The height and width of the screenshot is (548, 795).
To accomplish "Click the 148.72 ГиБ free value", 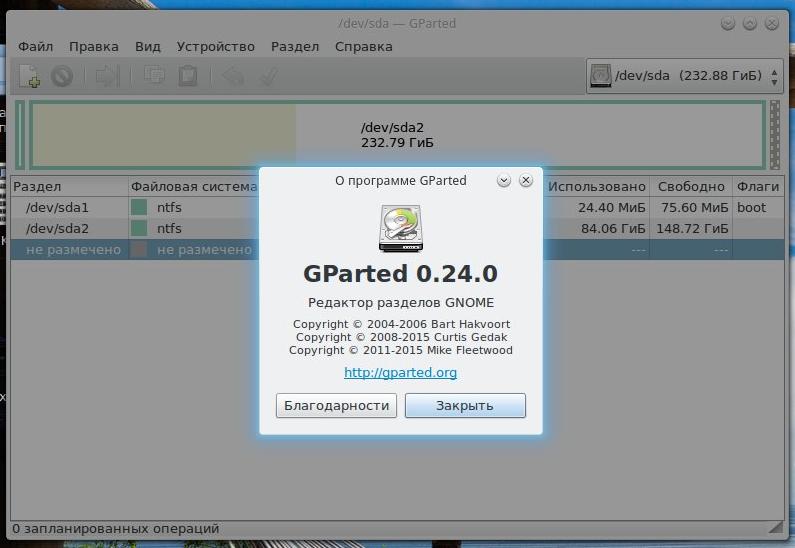I will pyautogui.click(x=692, y=229).
